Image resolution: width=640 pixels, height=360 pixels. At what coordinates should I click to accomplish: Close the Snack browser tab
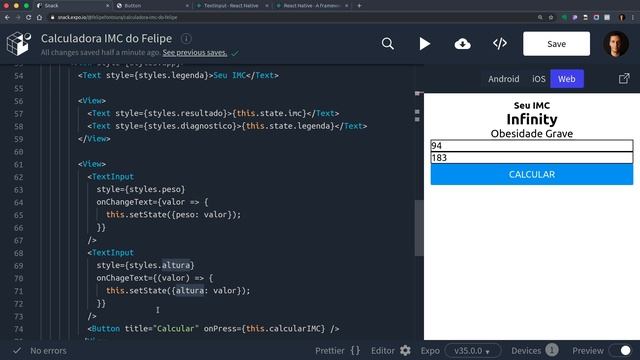[x=108, y=6]
